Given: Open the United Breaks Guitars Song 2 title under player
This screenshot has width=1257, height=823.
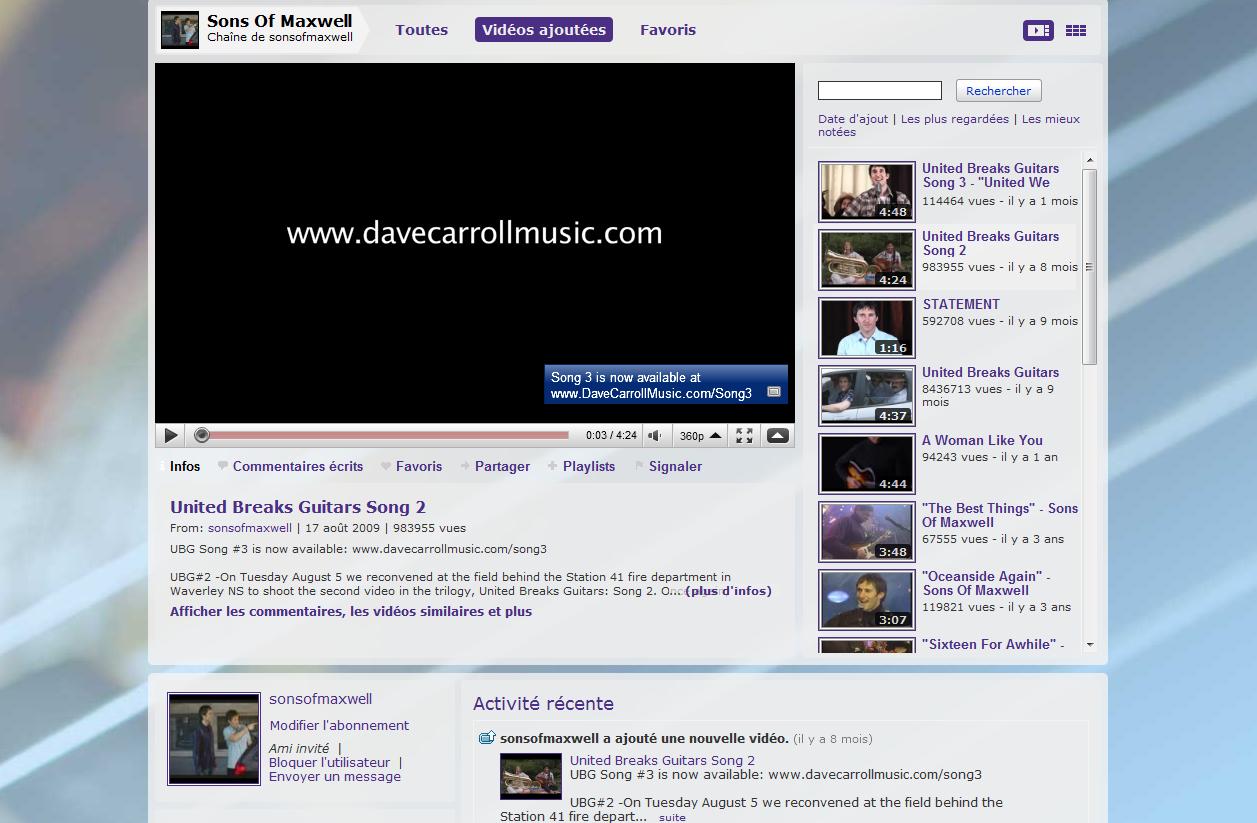Looking at the screenshot, I should [x=298, y=507].
